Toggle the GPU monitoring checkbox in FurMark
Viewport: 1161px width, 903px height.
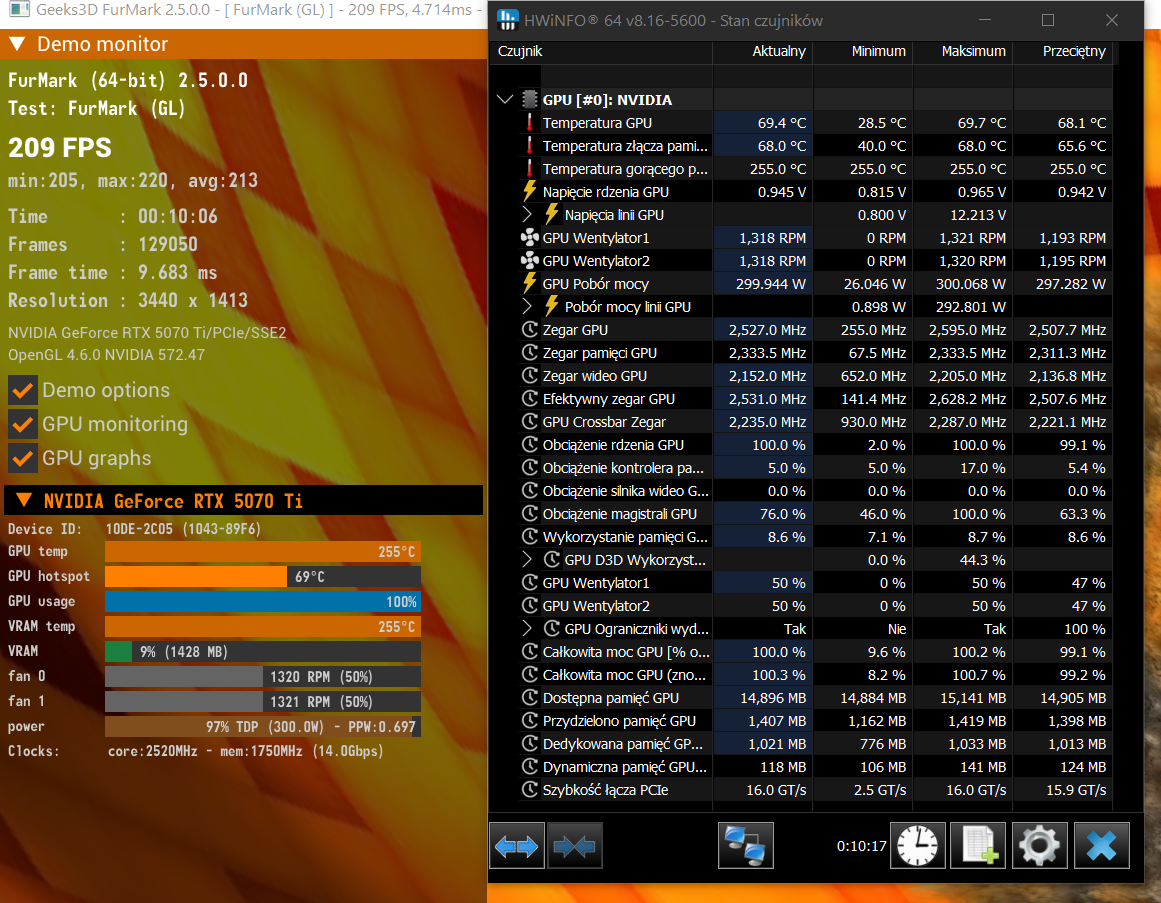pyautogui.click(x=23, y=424)
